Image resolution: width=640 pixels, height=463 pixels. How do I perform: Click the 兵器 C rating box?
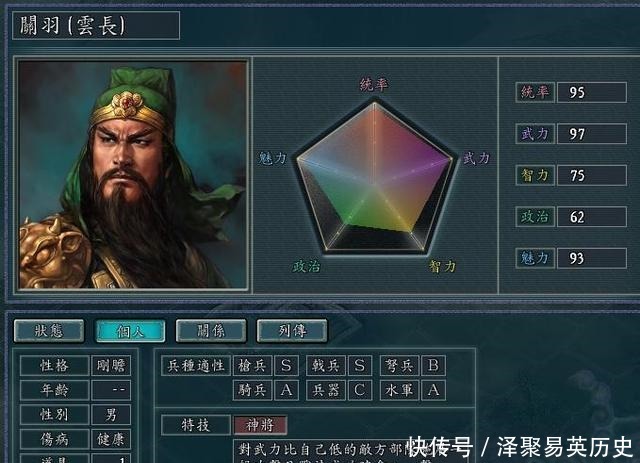point(359,390)
